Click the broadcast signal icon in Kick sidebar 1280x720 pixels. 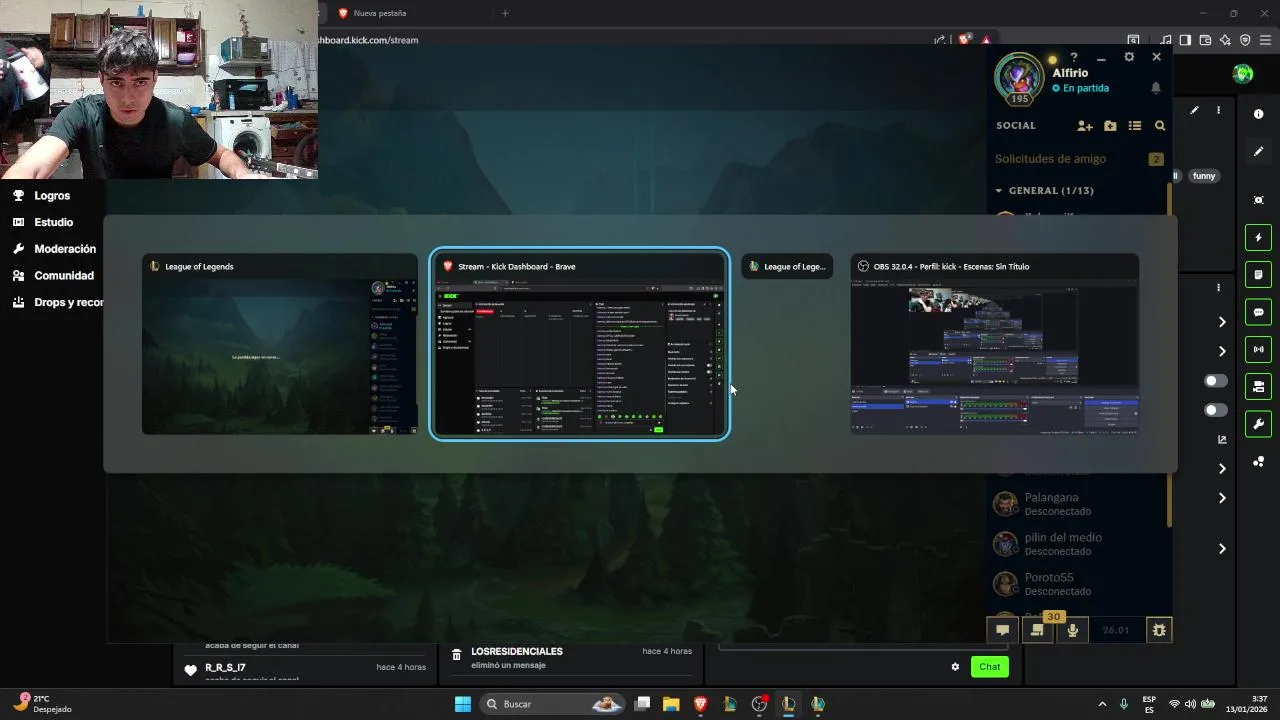click(x=1259, y=349)
